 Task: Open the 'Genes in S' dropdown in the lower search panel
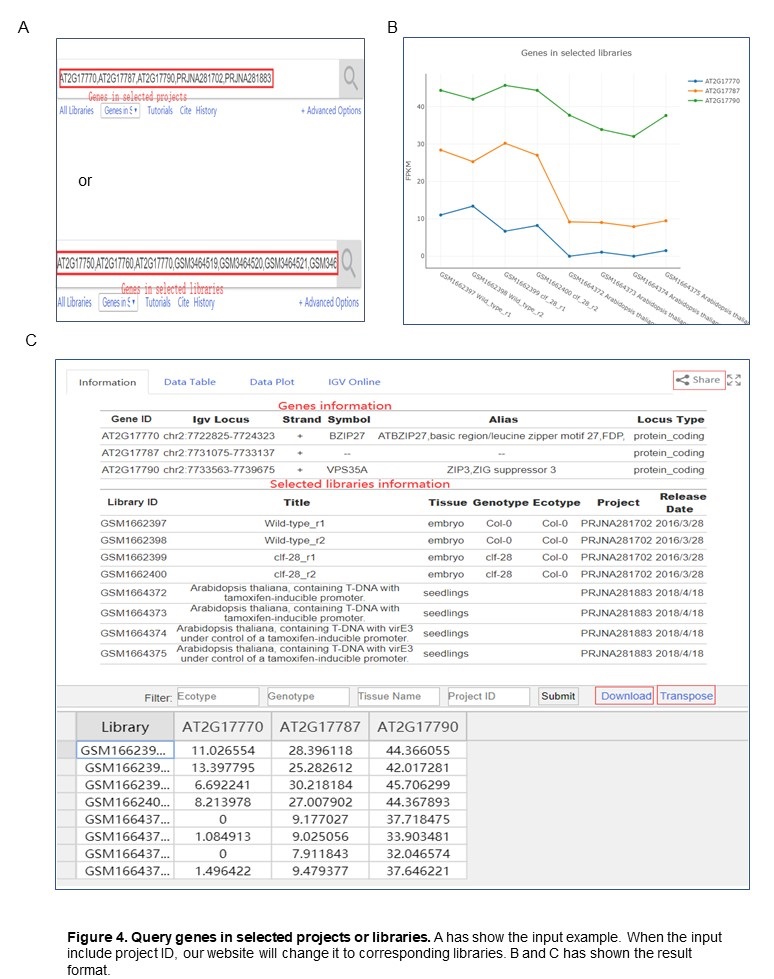click(x=119, y=303)
